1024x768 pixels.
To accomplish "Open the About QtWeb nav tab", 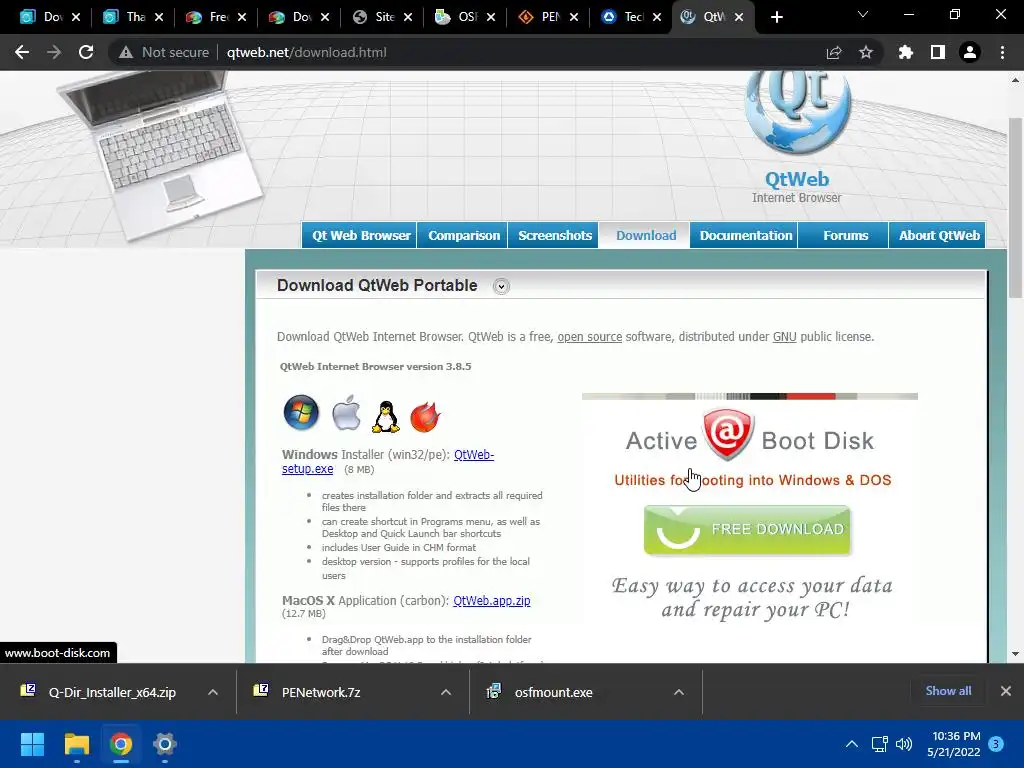I will 938,235.
